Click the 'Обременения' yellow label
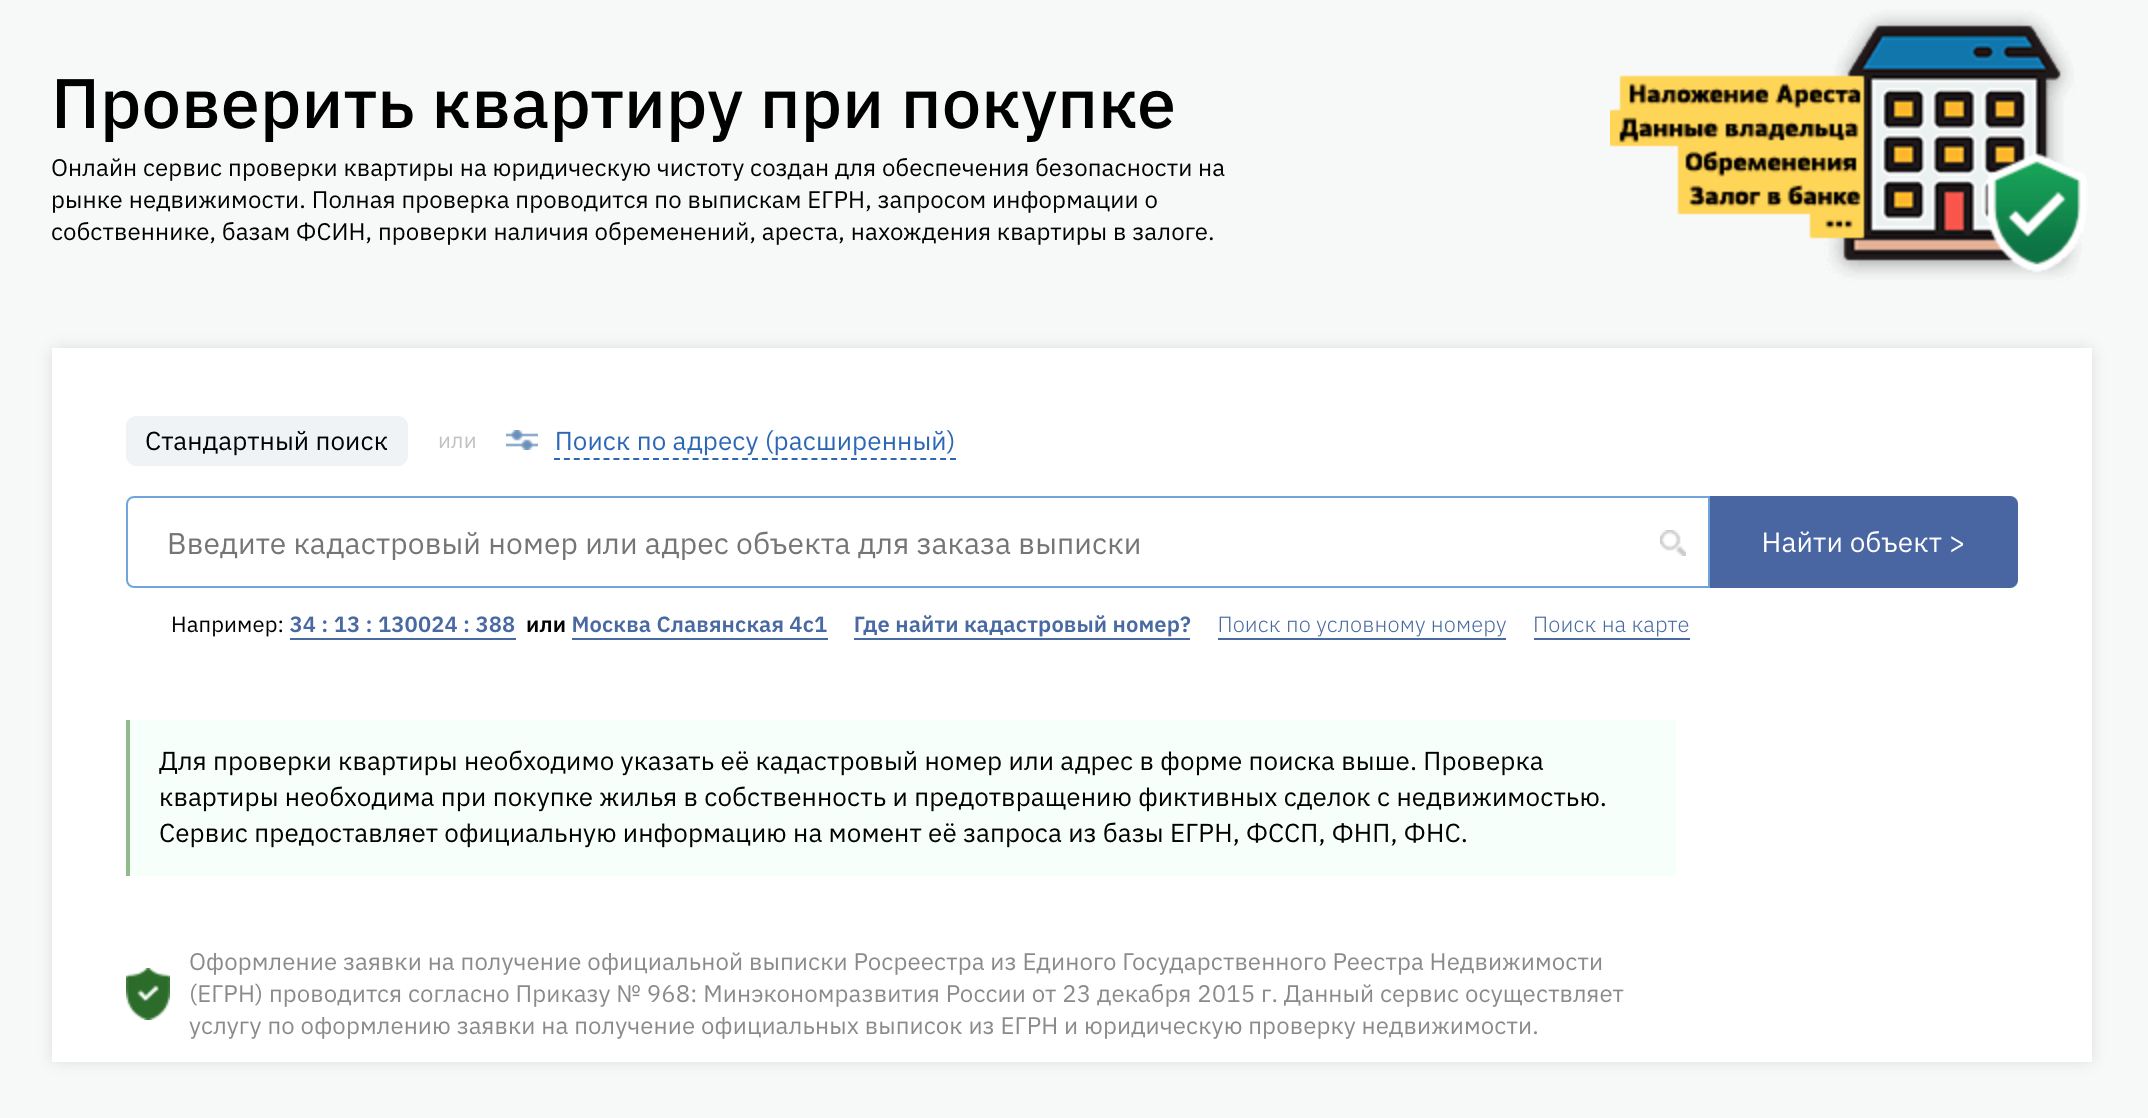Screen dimensions: 2148x1118 [1770, 162]
